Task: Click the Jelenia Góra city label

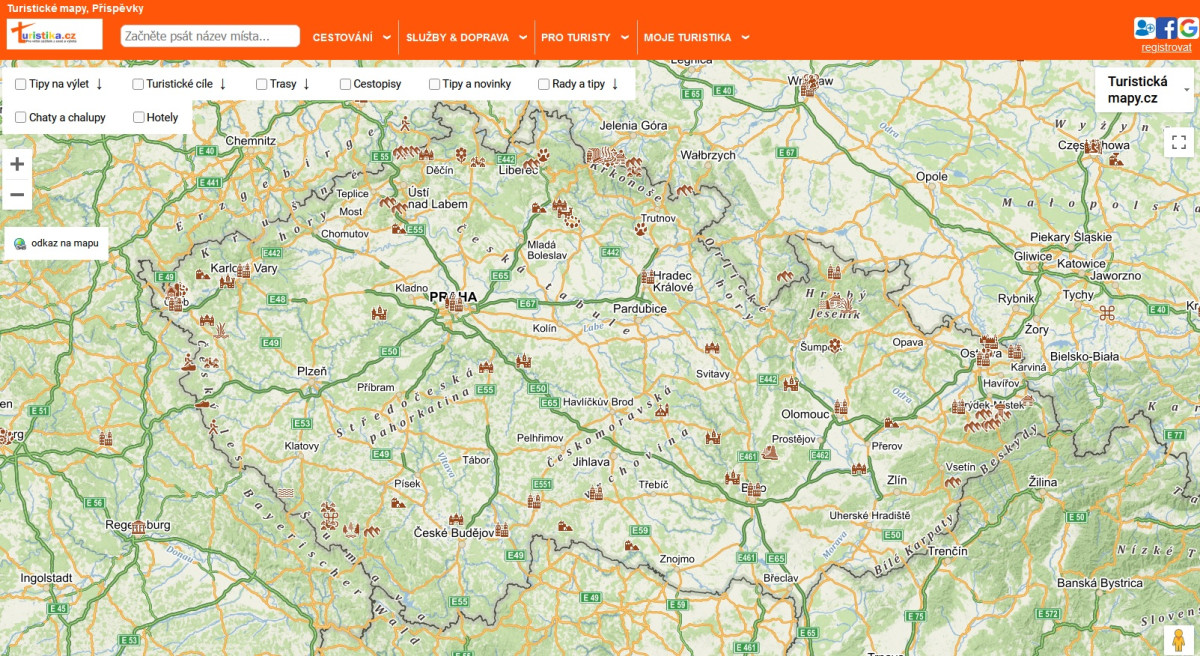Action: (633, 125)
